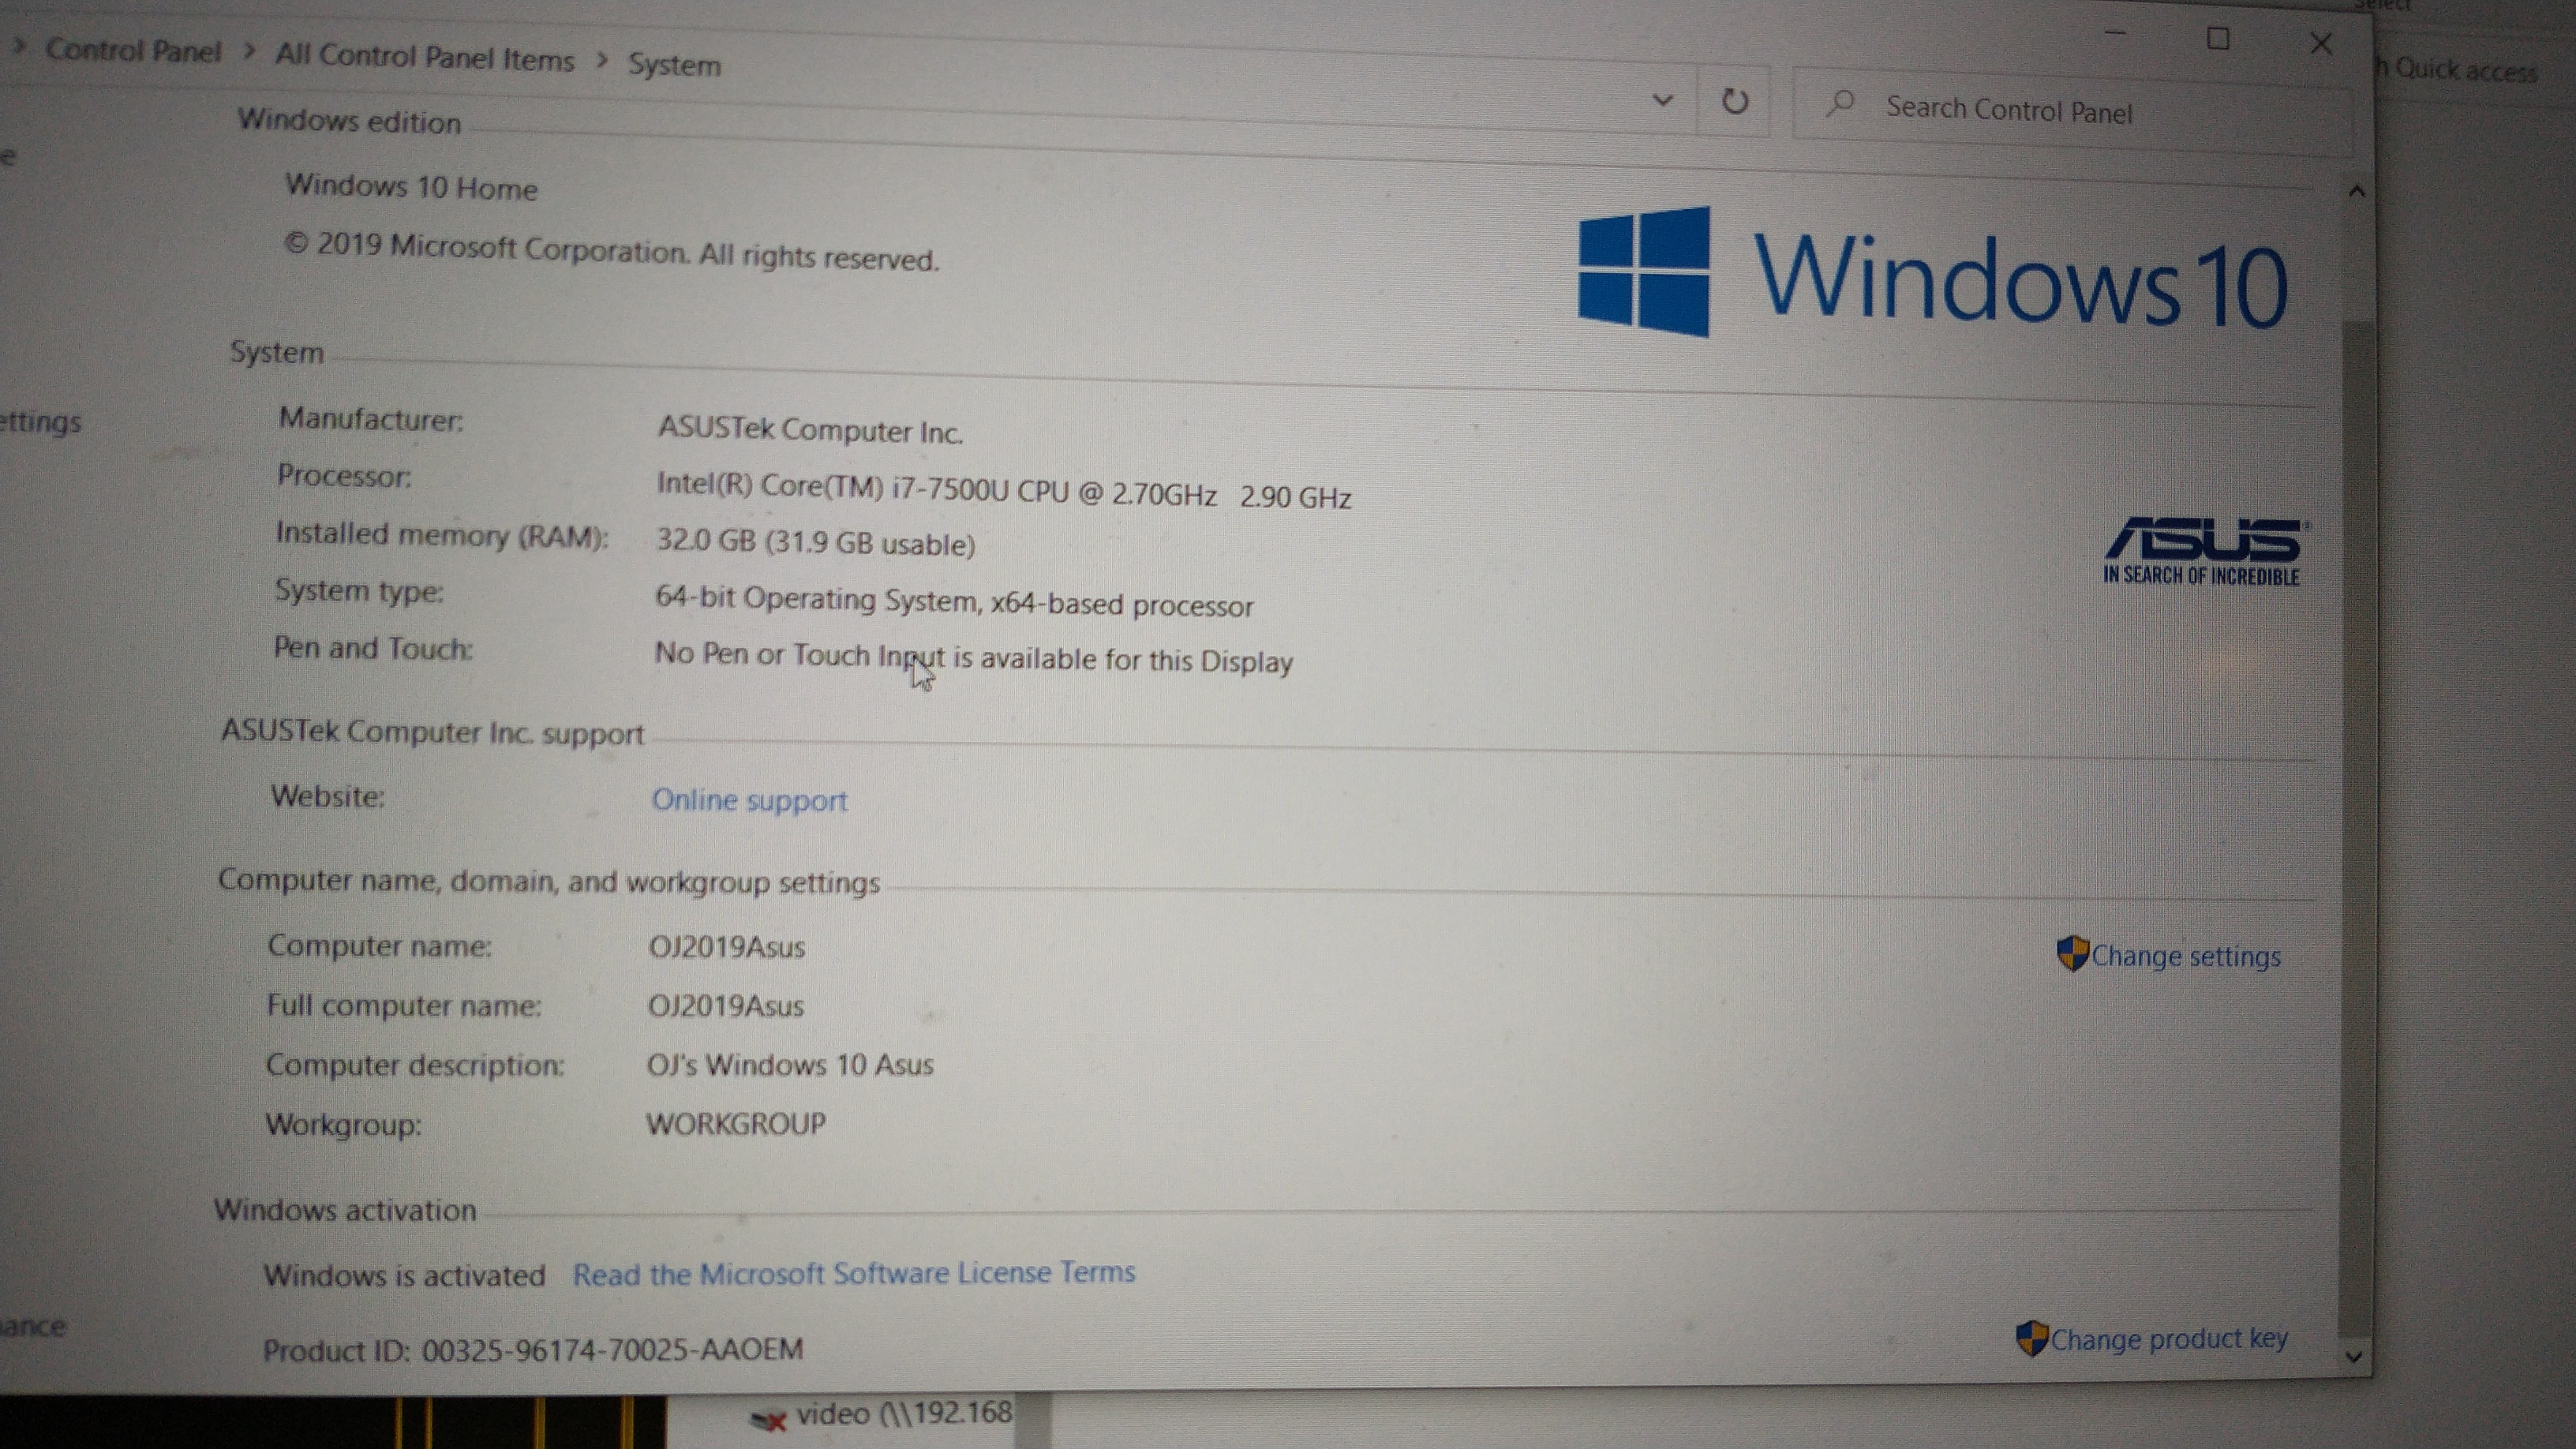
Task: Click the Intel Core i7-7500U processor value
Action: (x=1004, y=491)
